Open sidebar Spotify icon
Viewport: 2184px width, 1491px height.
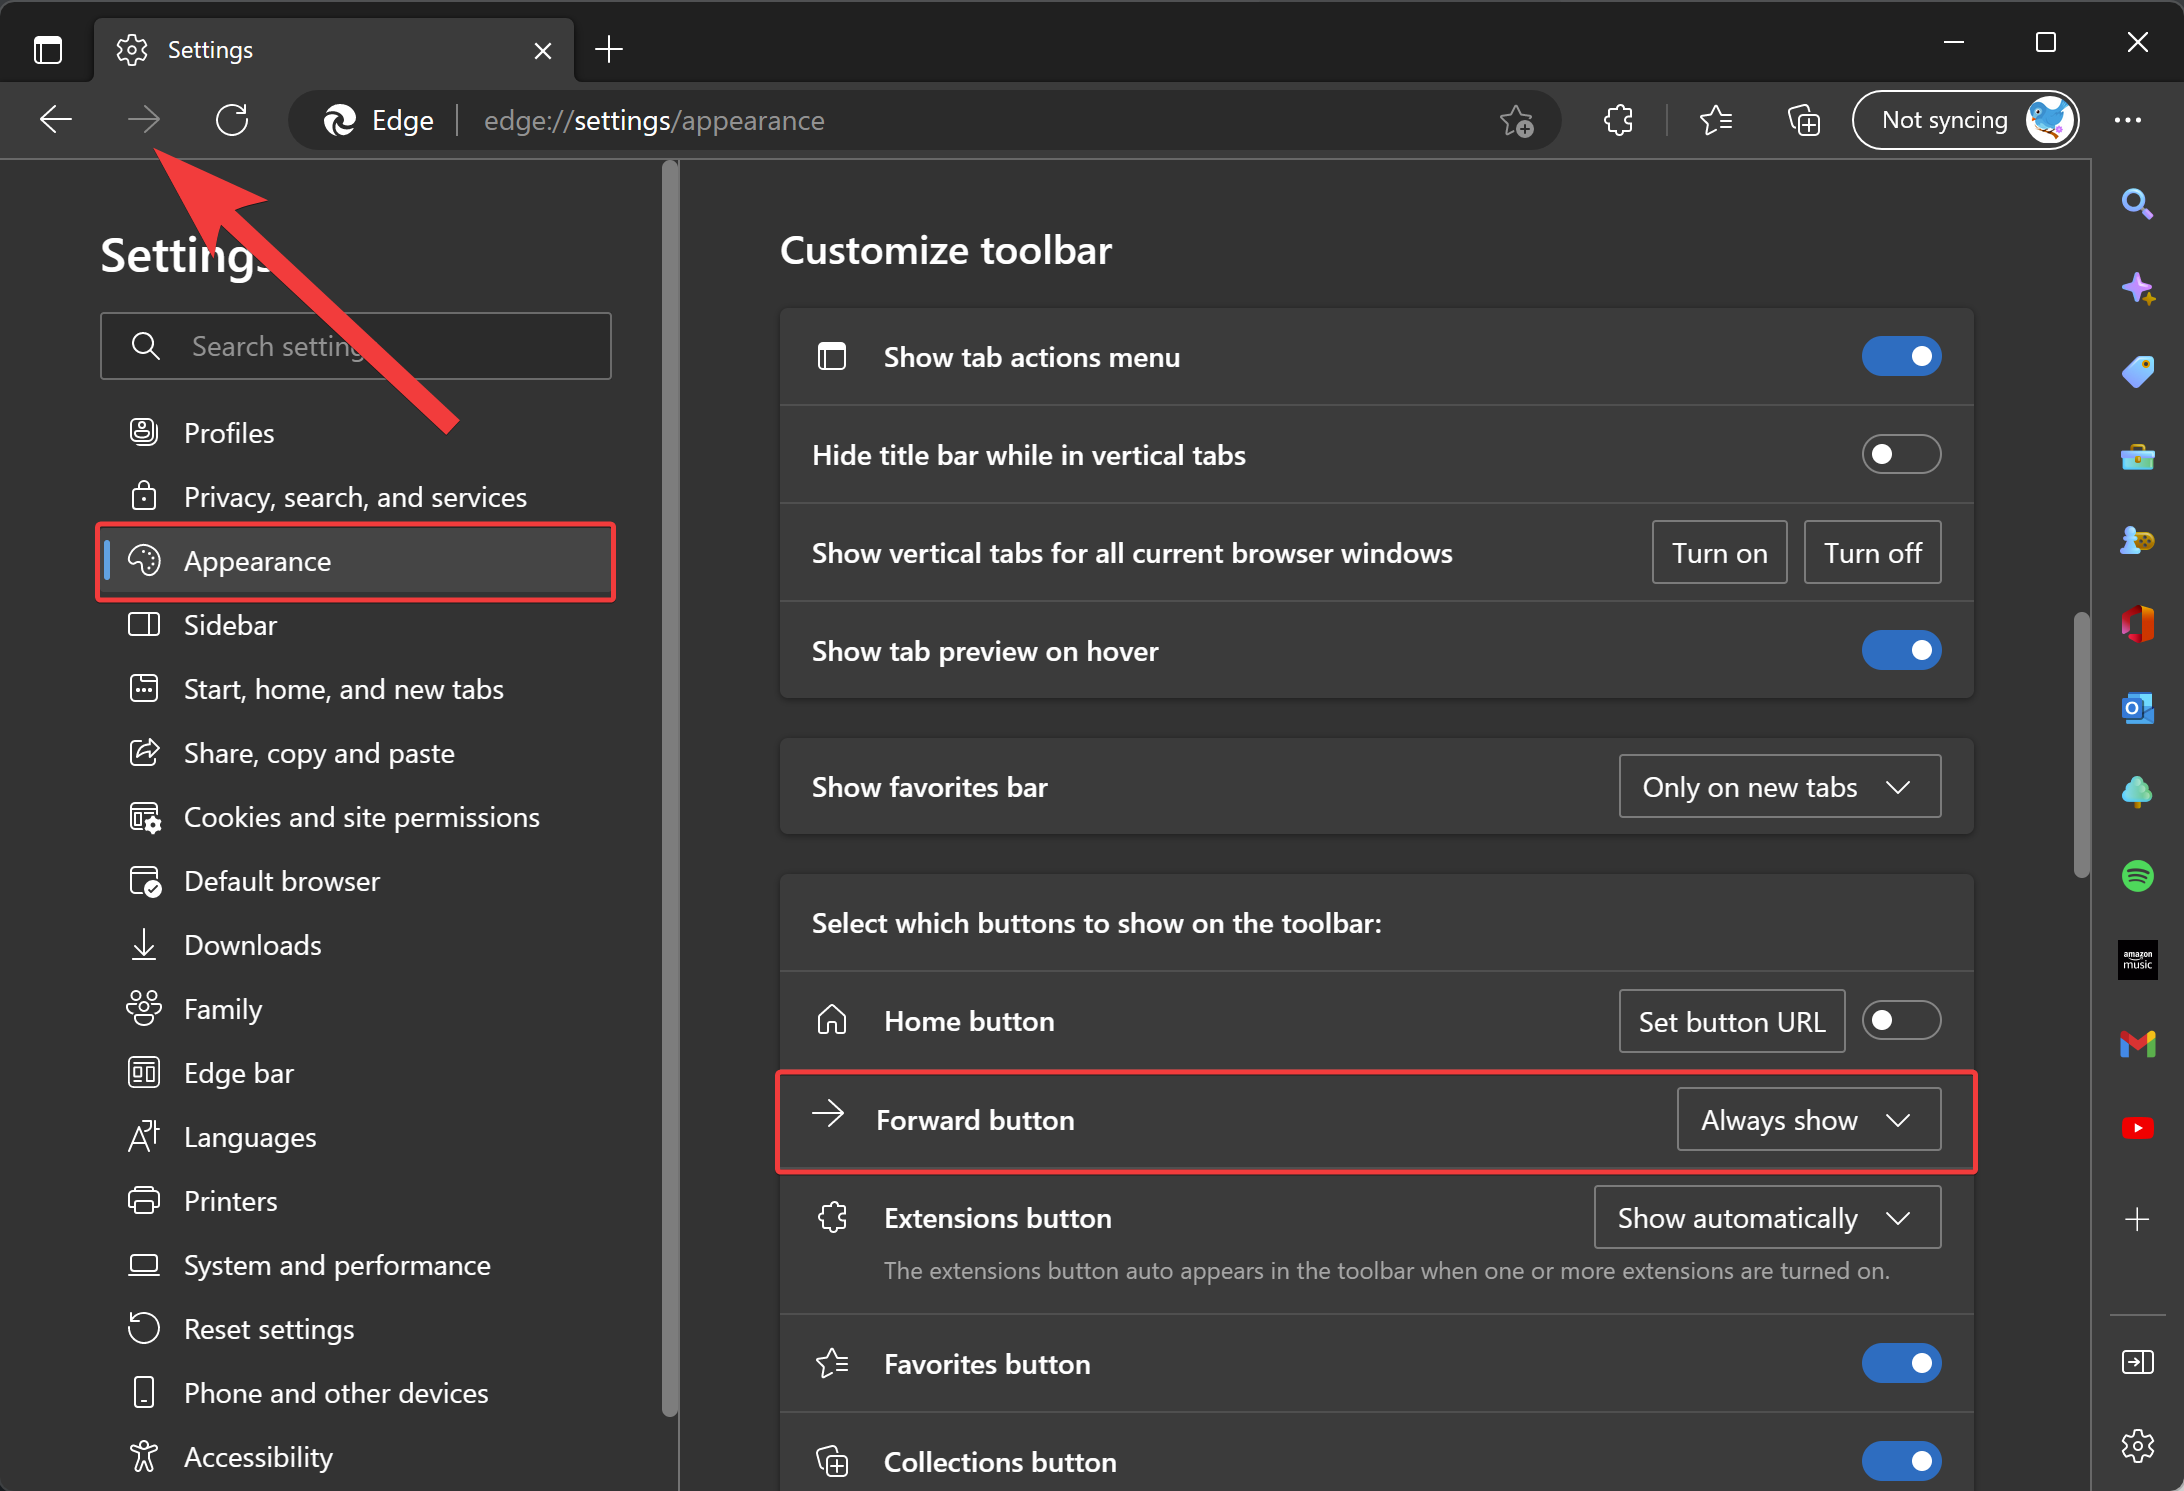coord(2137,877)
